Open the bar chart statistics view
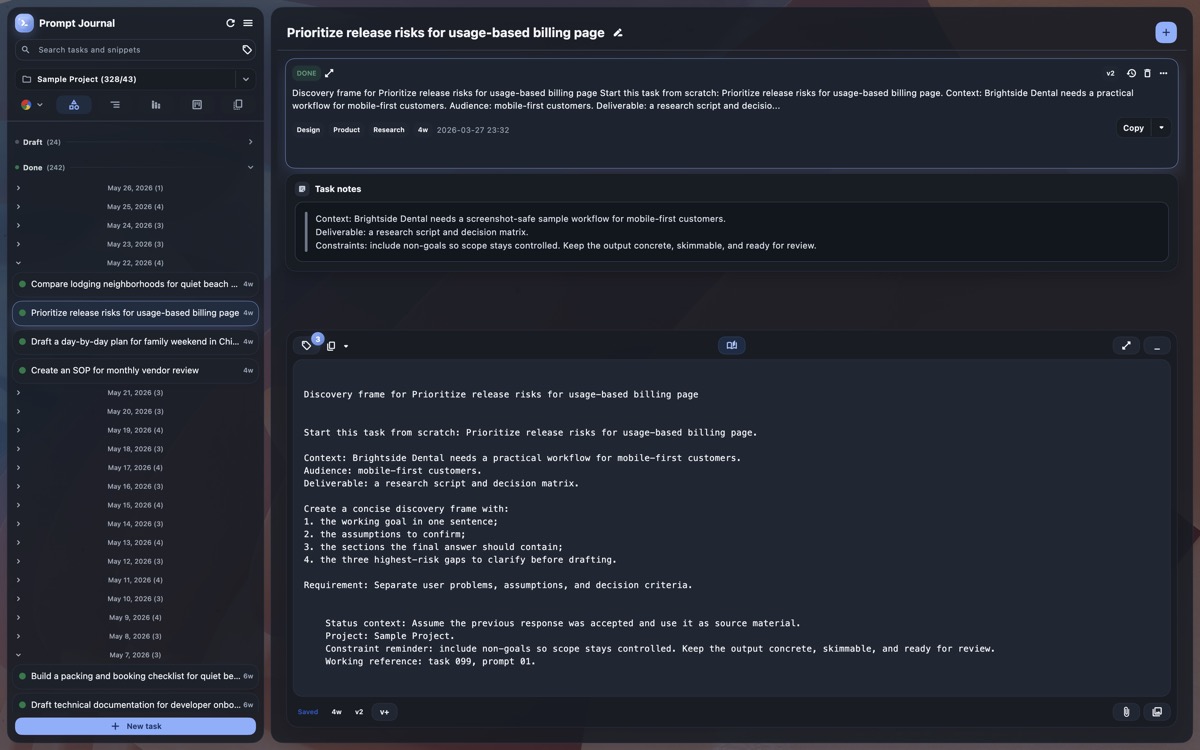1200x750 pixels. pyautogui.click(x=156, y=105)
